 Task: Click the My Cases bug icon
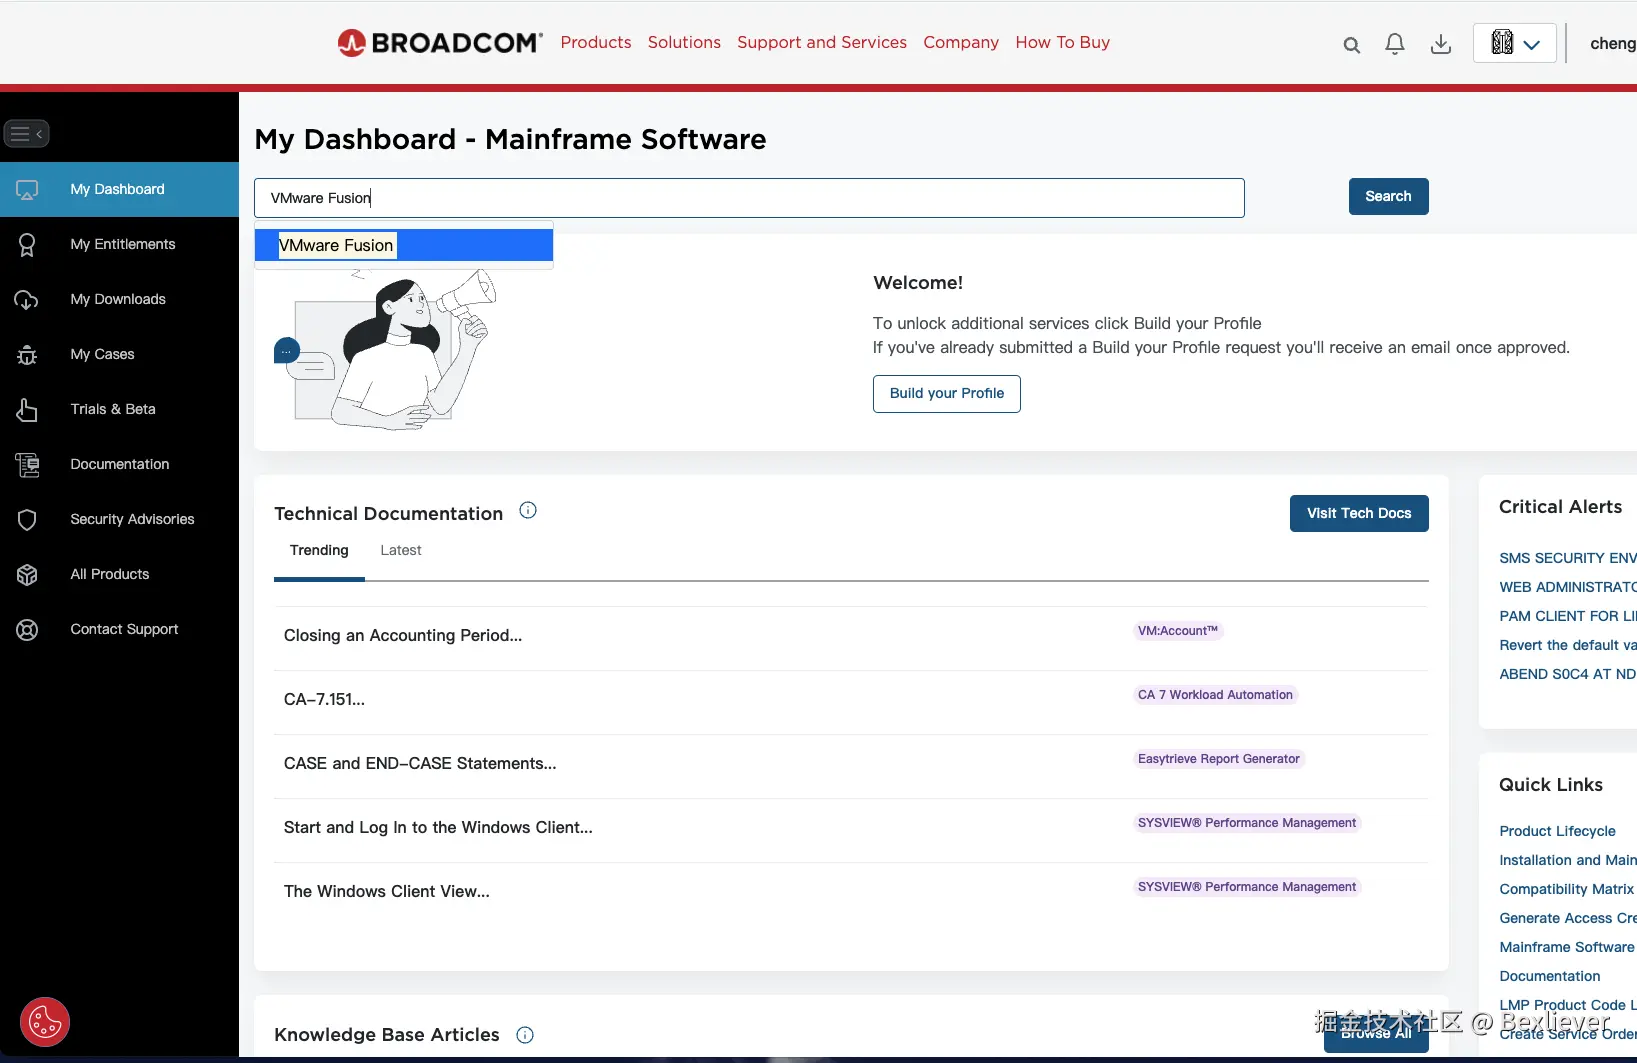coord(27,354)
